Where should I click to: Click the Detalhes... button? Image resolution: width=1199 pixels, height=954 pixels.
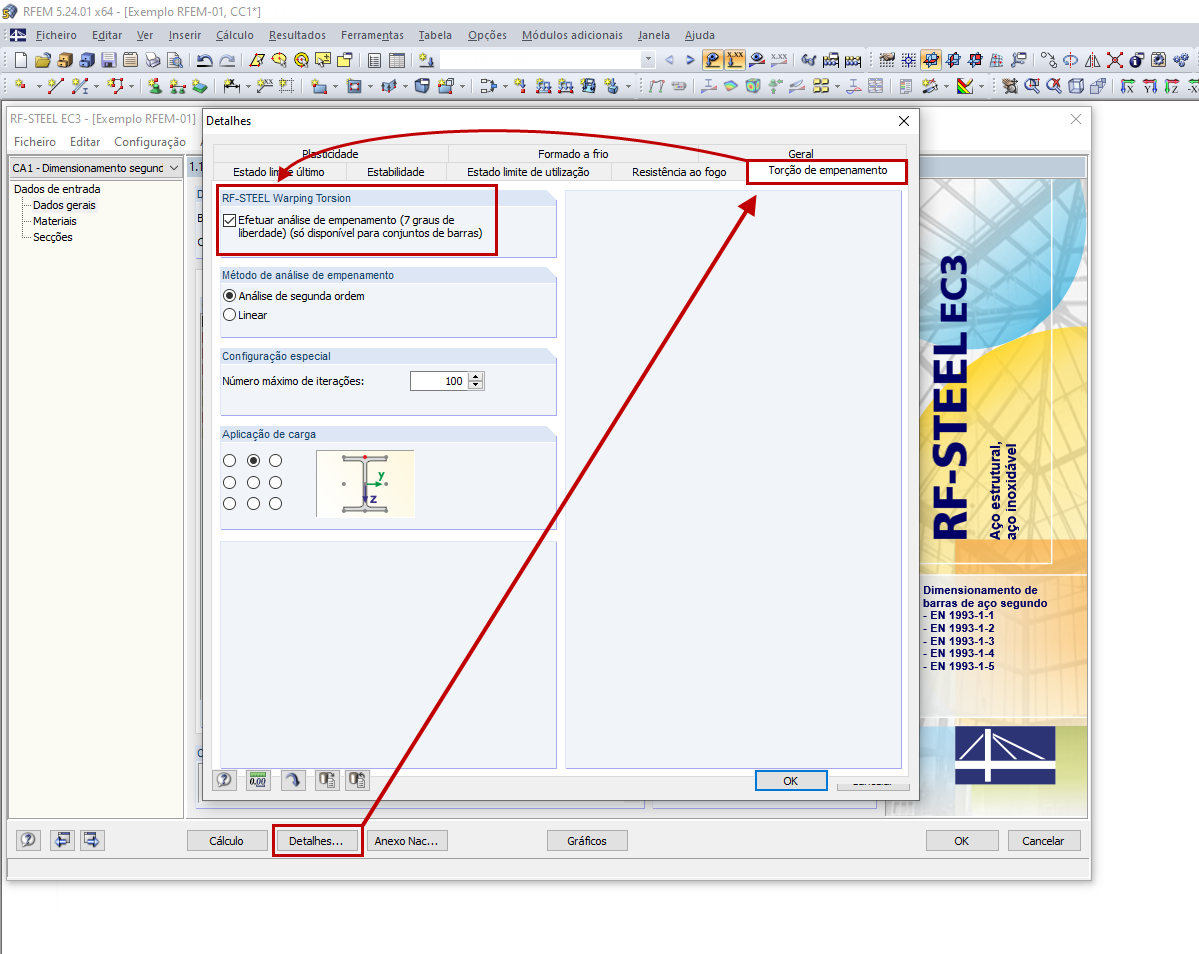316,841
